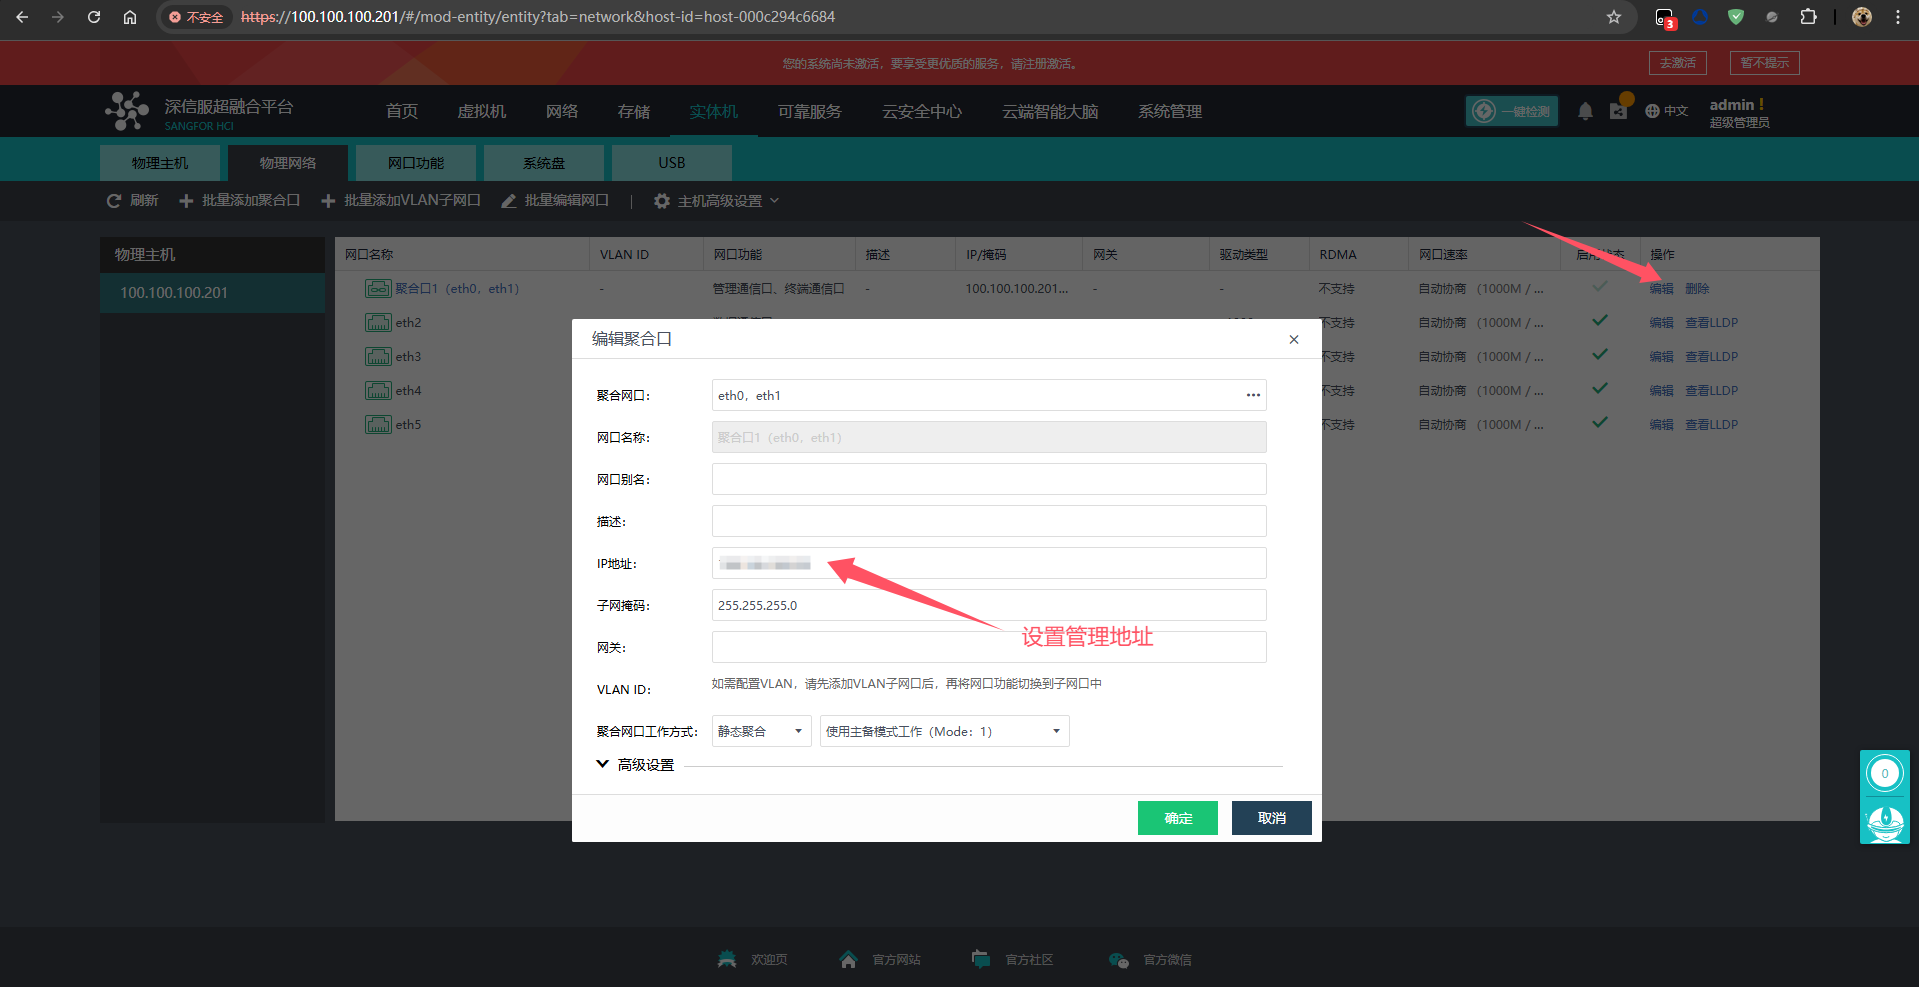The height and width of the screenshot is (987, 1919).
Task: Open the 虚拟机 menu
Action: click(482, 111)
